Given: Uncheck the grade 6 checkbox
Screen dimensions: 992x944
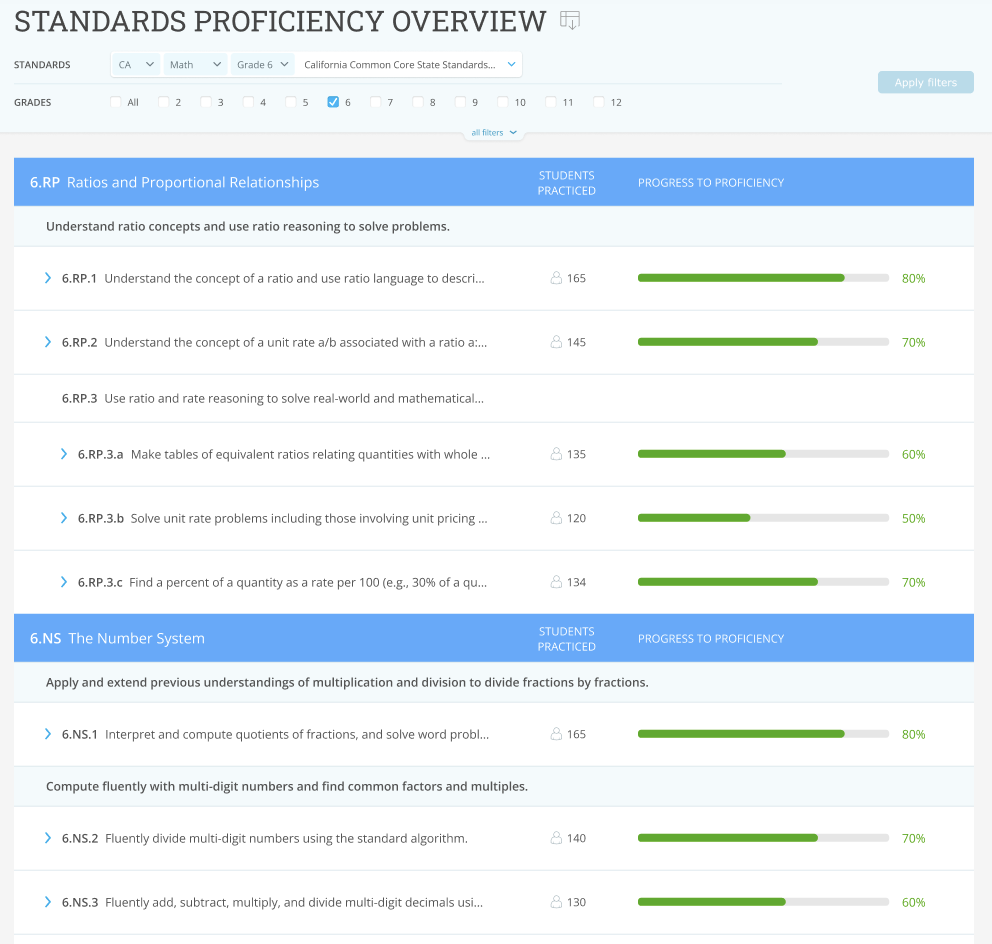Looking at the screenshot, I should 334,102.
